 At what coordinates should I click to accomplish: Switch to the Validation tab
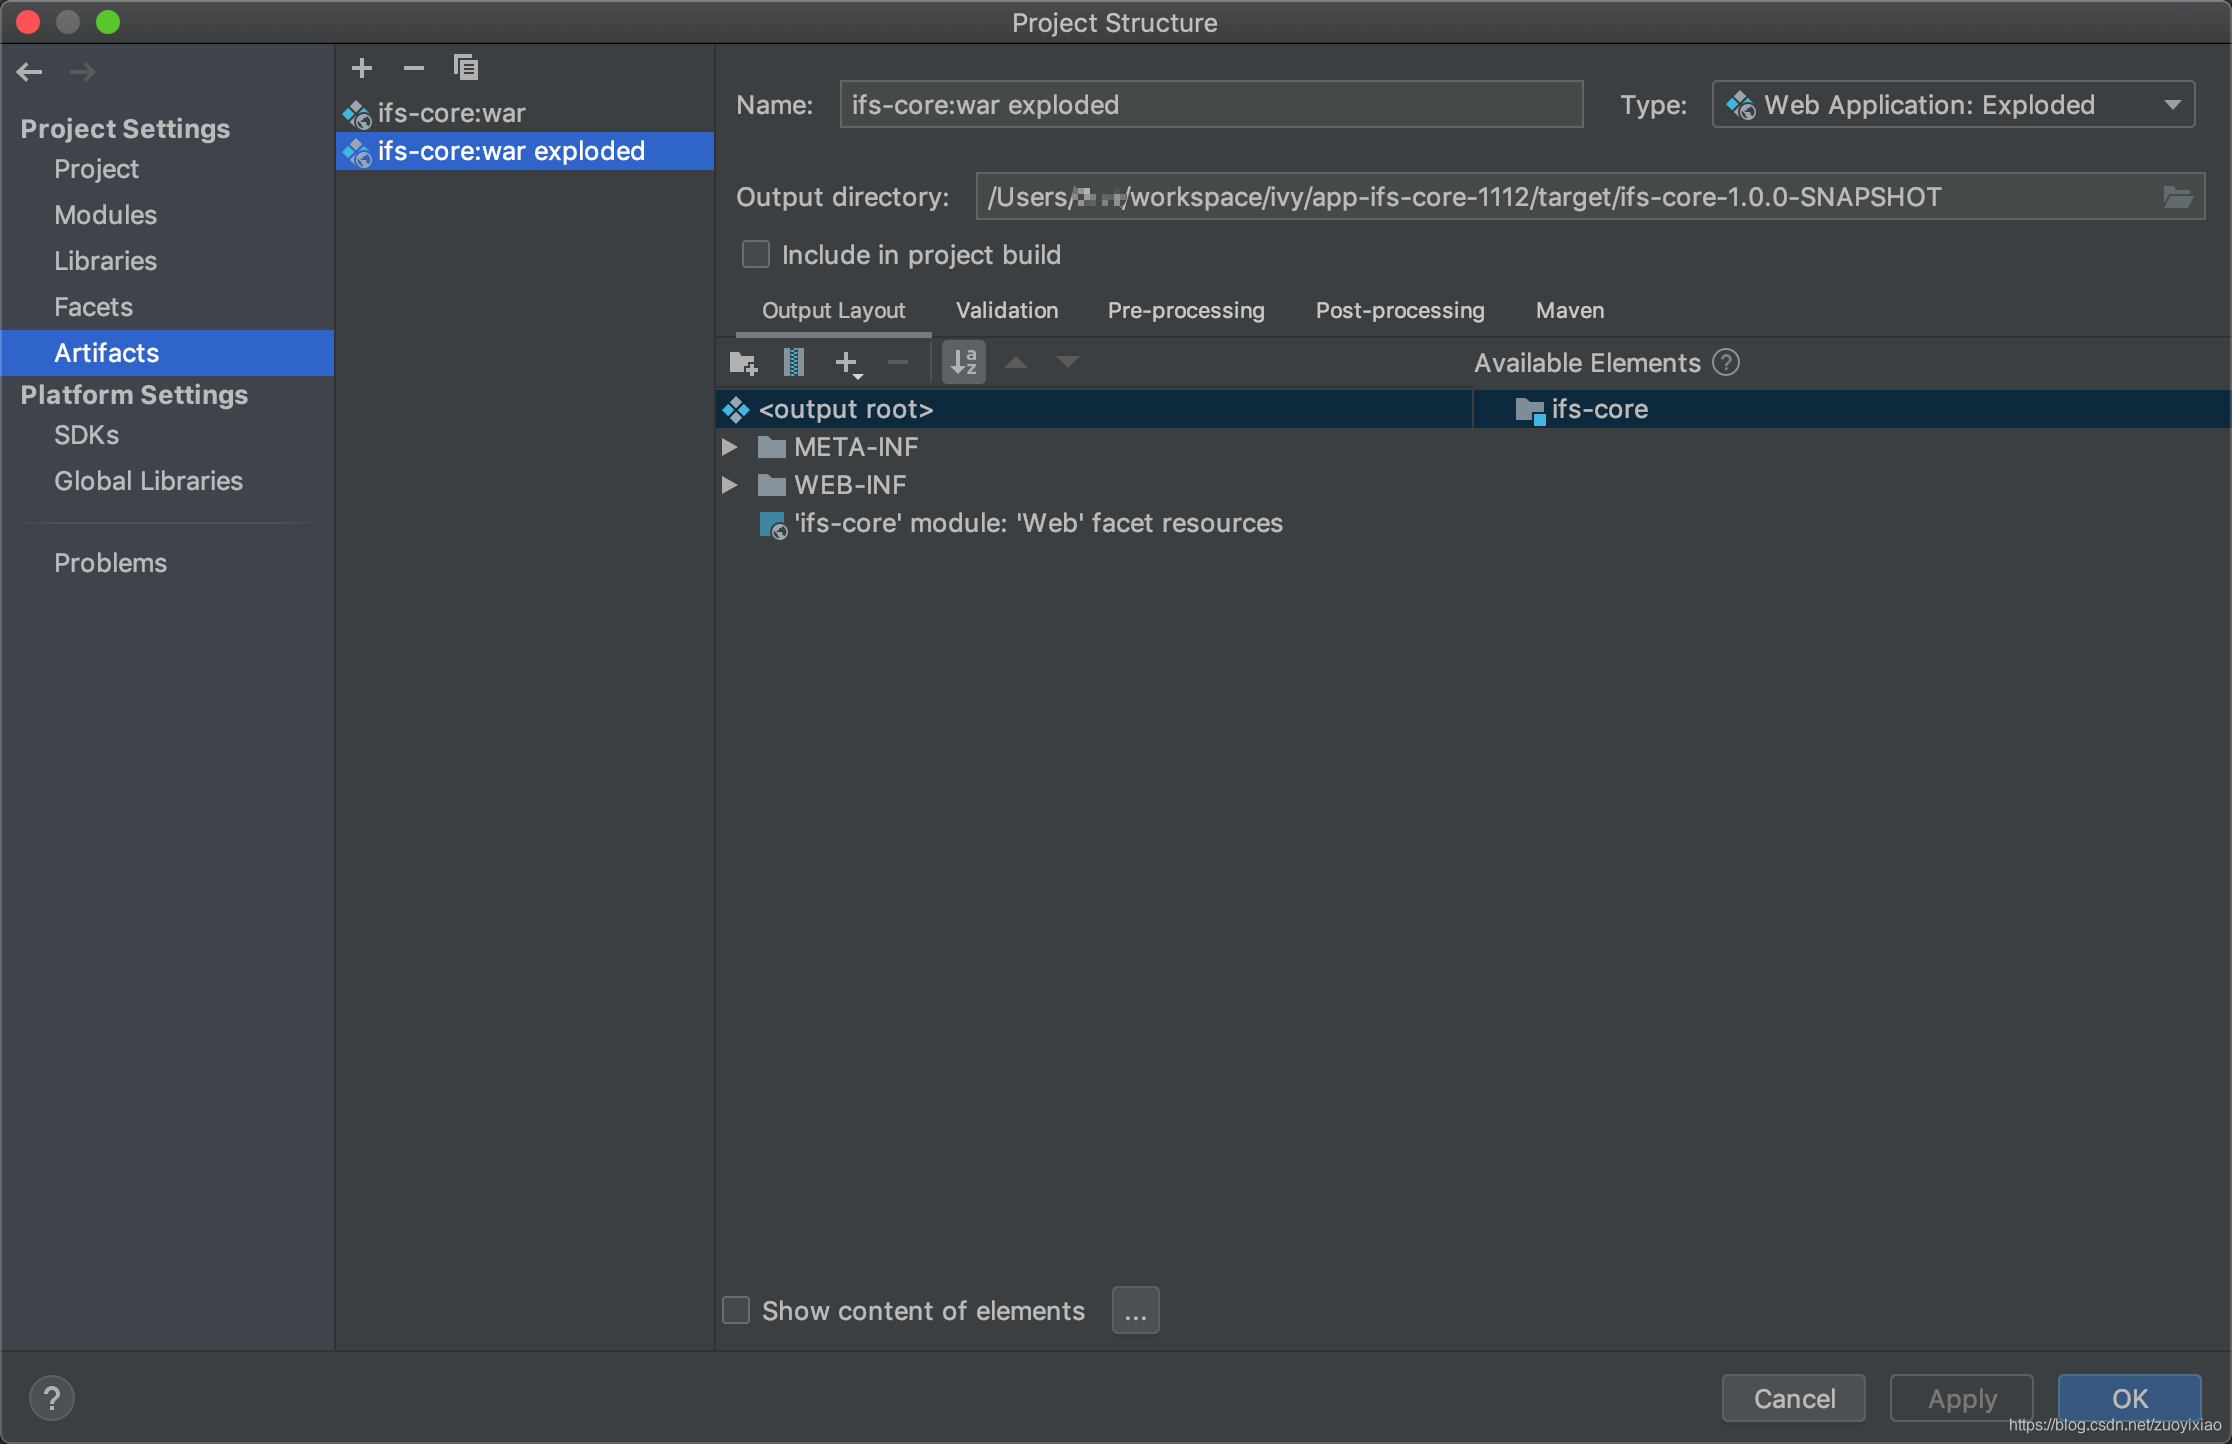pyautogui.click(x=1006, y=311)
